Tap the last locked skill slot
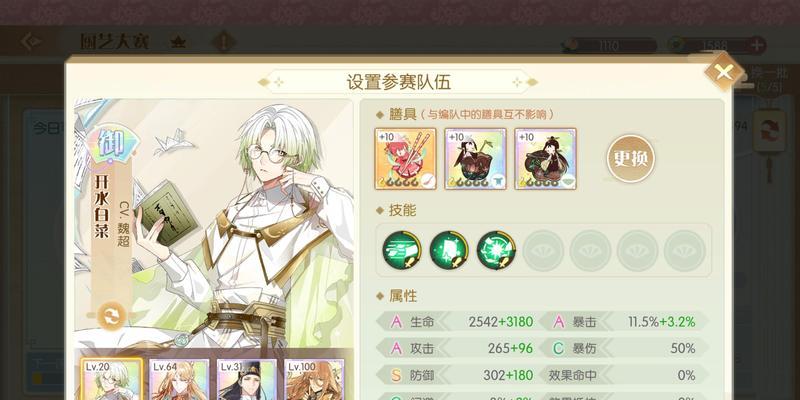Screen dimensions: 800x400 coord(685,251)
